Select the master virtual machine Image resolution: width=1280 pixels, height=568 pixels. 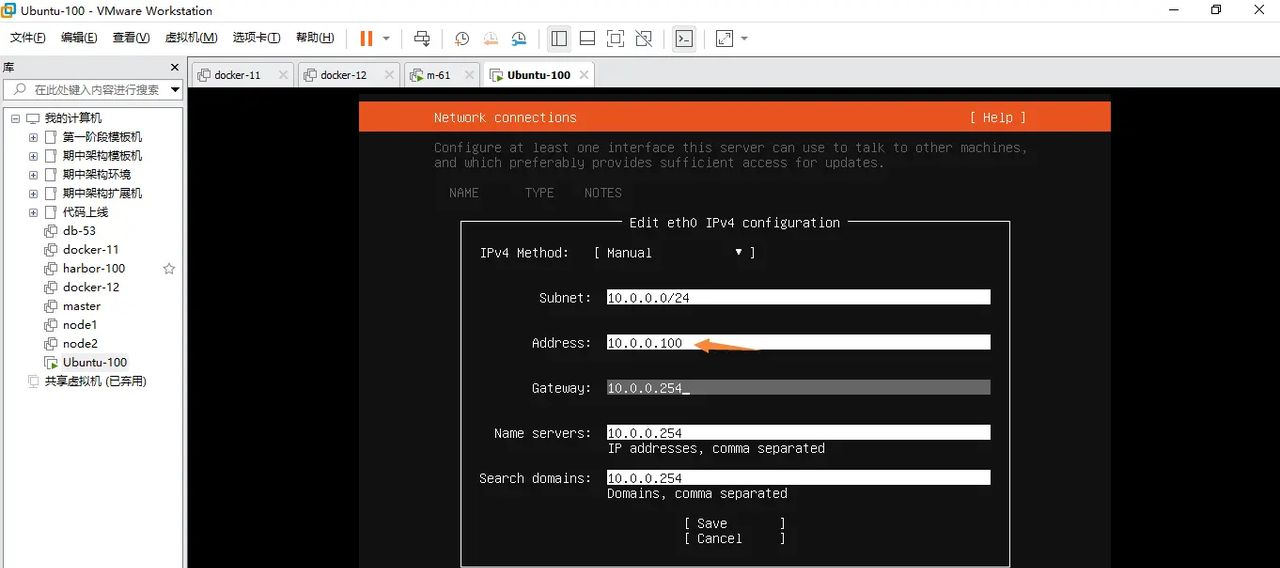point(82,306)
